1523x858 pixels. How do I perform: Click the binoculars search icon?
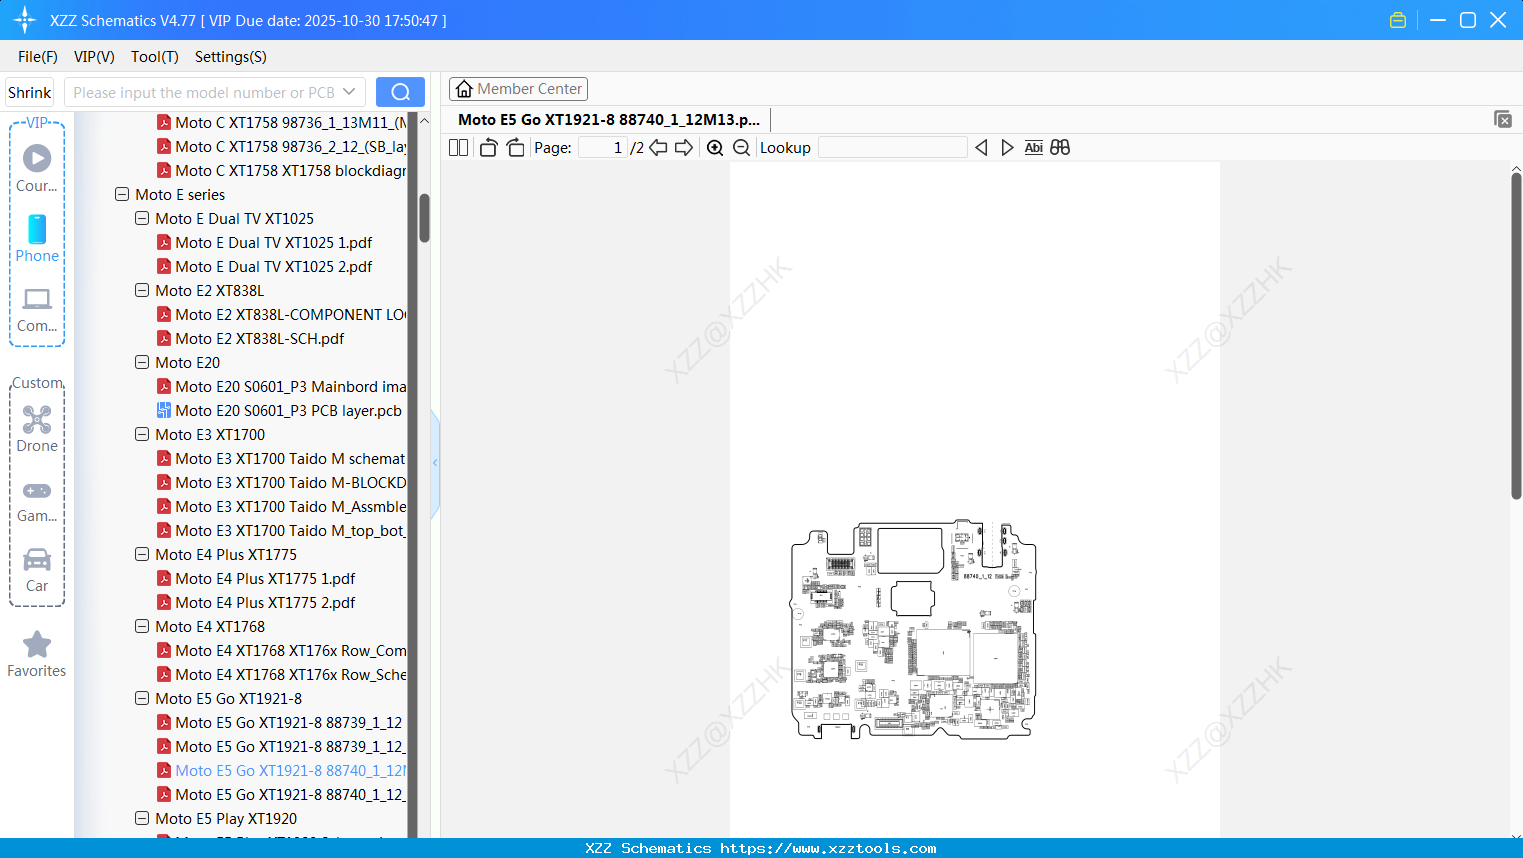click(1060, 148)
